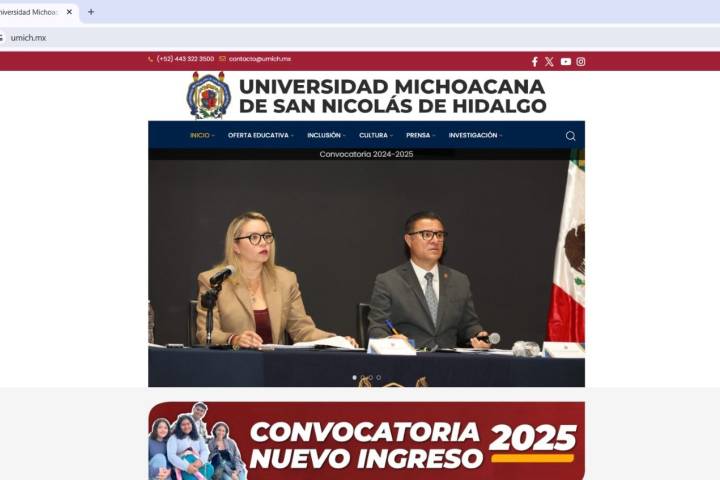The width and height of the screenshot is (720, 480).
Task: Expand the Investigación dropdown menu
Action: click(x=475, y=135)
